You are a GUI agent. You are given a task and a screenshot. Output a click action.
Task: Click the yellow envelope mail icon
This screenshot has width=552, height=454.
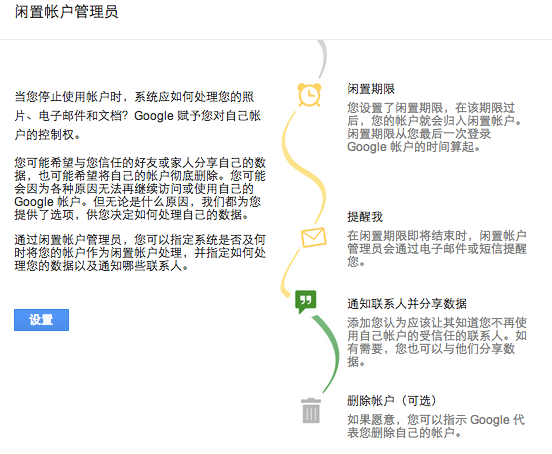313,237
